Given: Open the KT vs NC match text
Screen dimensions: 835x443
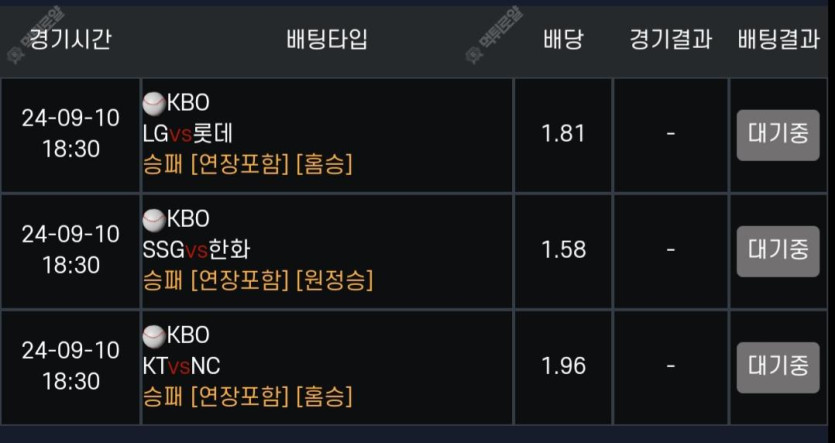Looking at the screenshot, I should coord(181,366).
